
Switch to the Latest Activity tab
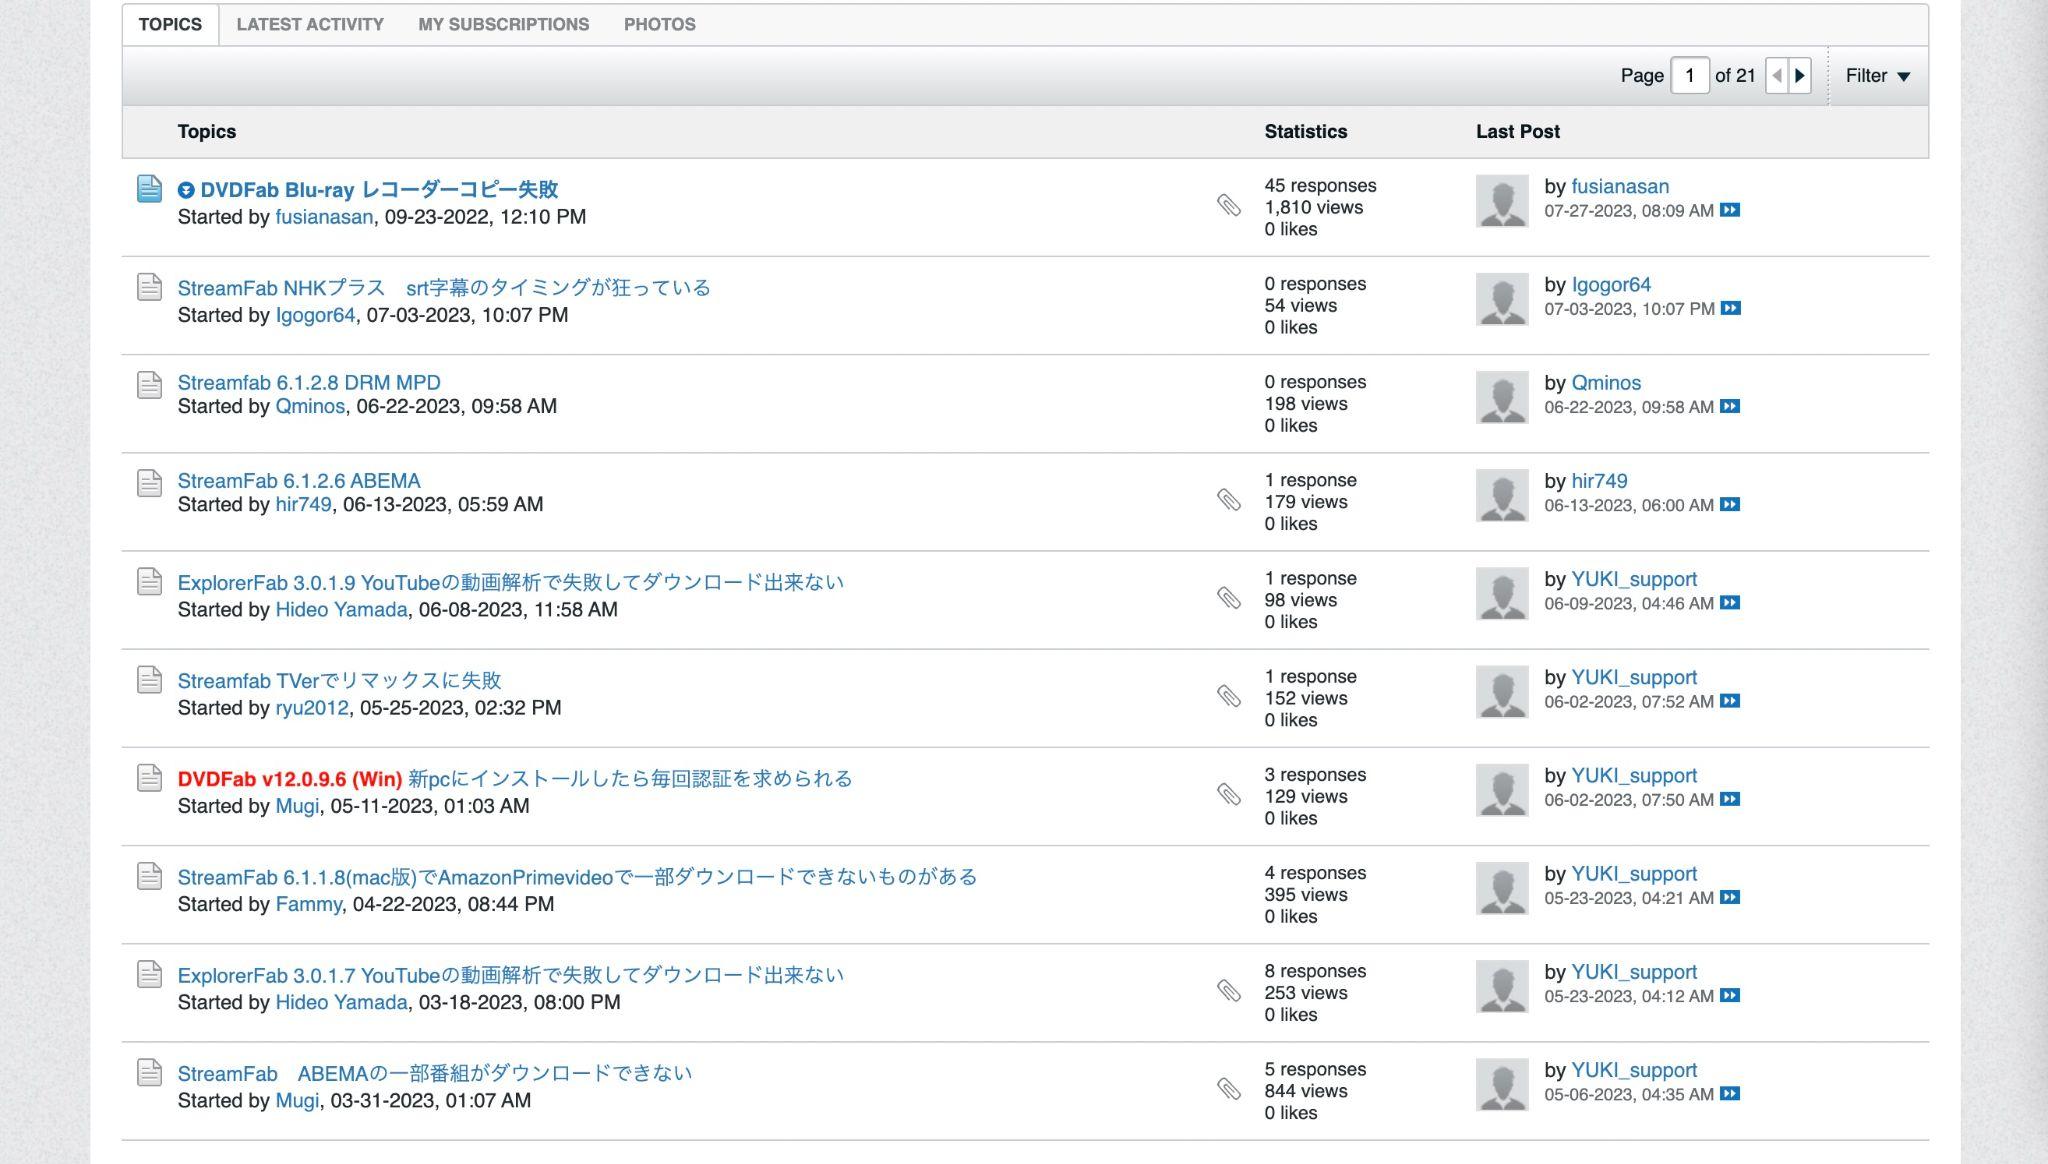310,24
